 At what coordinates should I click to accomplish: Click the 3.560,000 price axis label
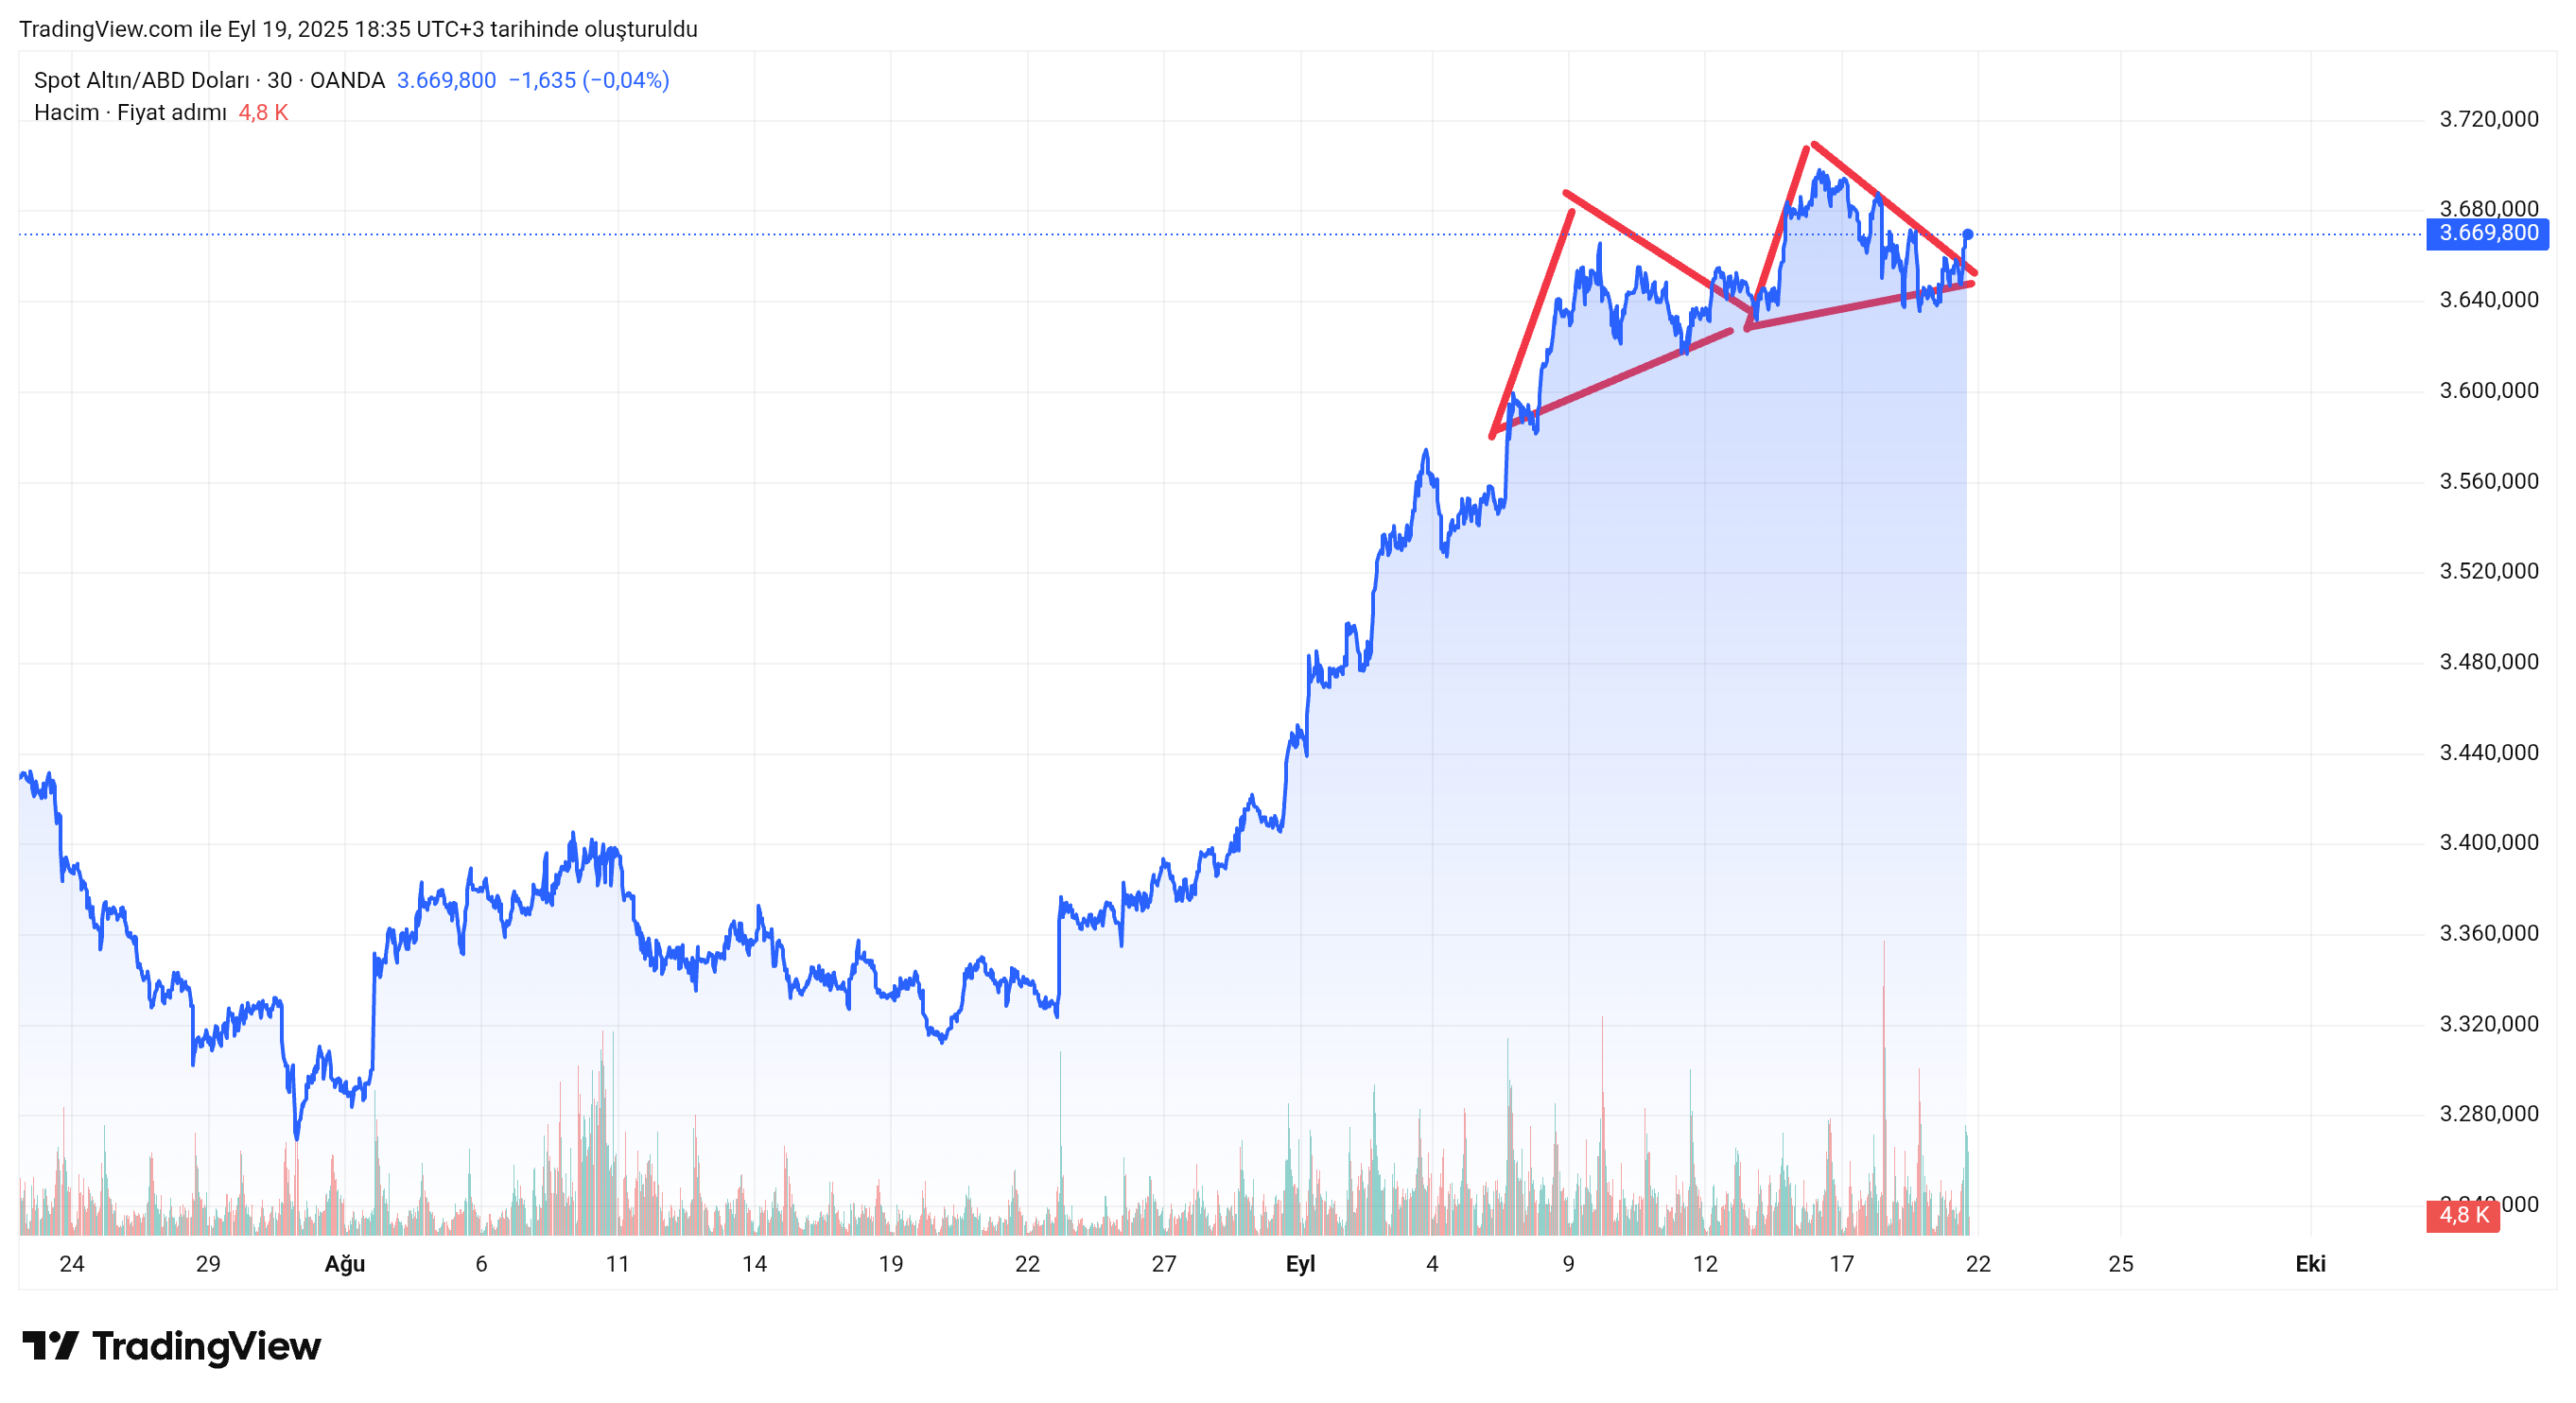(x=2488, y=481)
